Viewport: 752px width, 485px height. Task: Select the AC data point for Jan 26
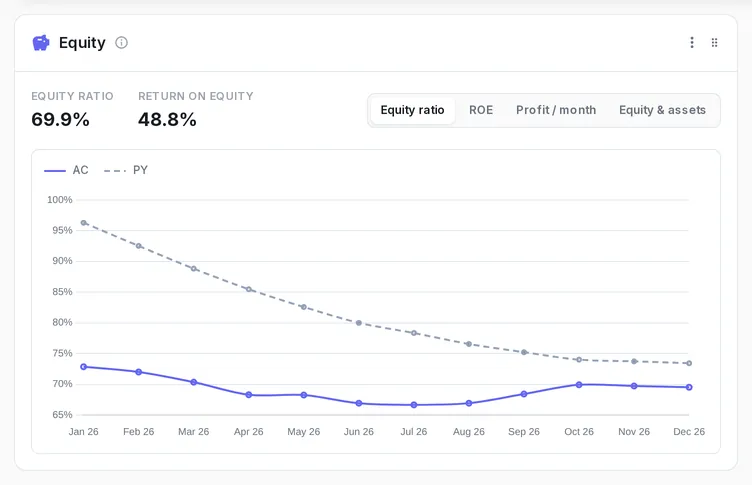coord(83,367)
